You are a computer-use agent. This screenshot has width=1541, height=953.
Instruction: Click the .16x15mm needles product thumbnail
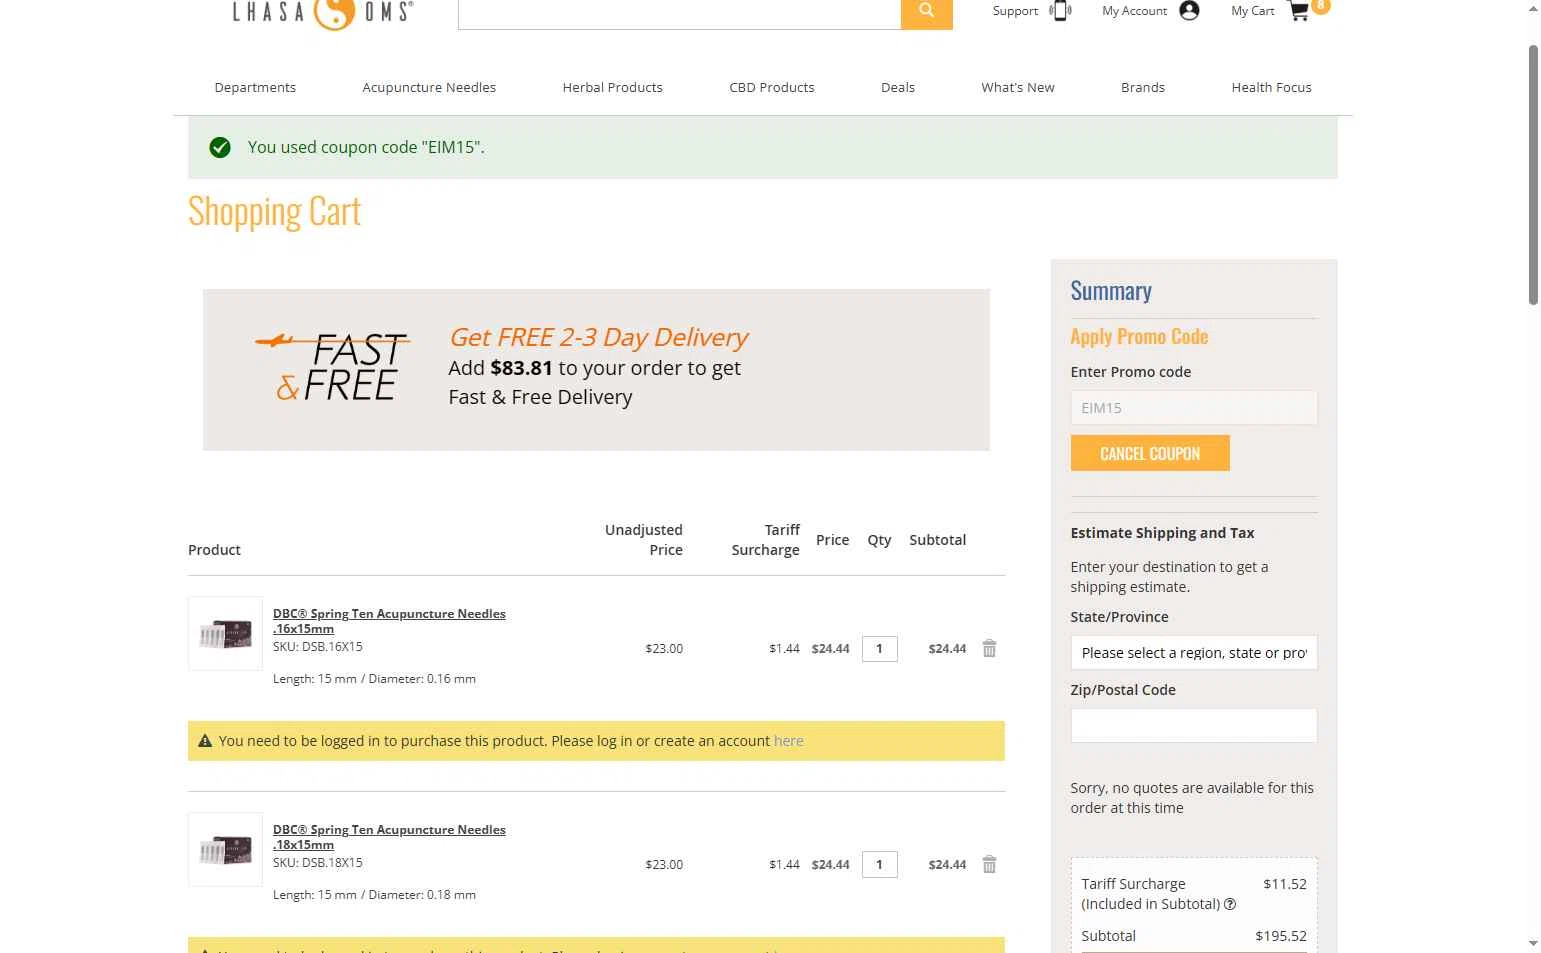(225, 634)
